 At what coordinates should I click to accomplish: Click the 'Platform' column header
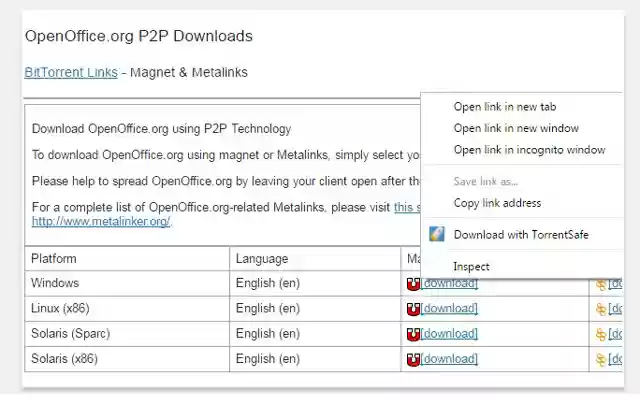tap(54, 258)
